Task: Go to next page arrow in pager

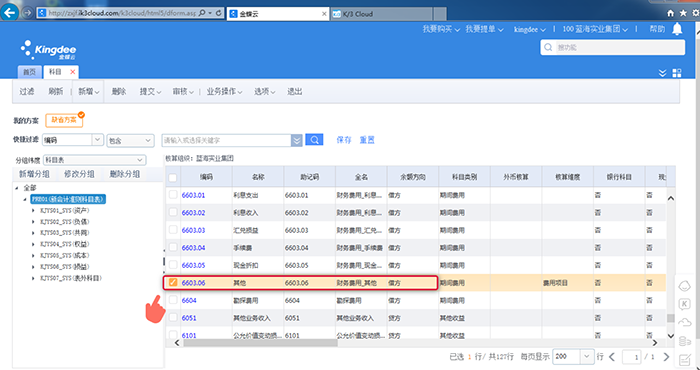Action: point(667,357)
